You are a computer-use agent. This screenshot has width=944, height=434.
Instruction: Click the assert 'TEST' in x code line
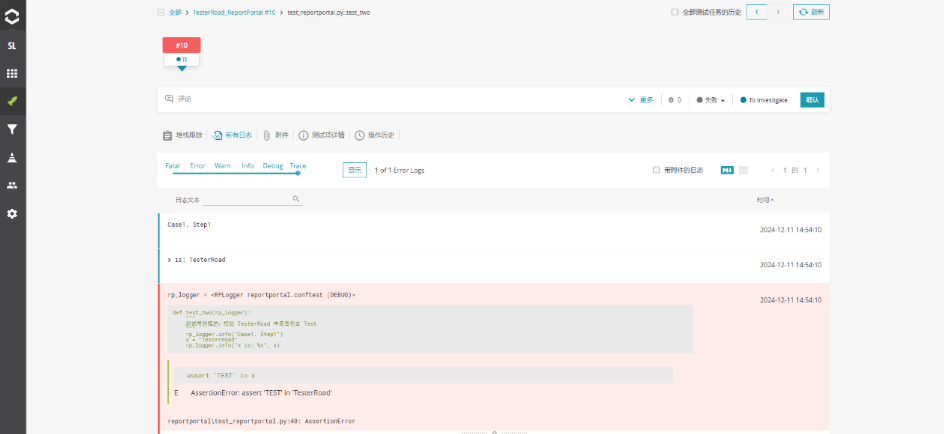[x=220, y=376]
